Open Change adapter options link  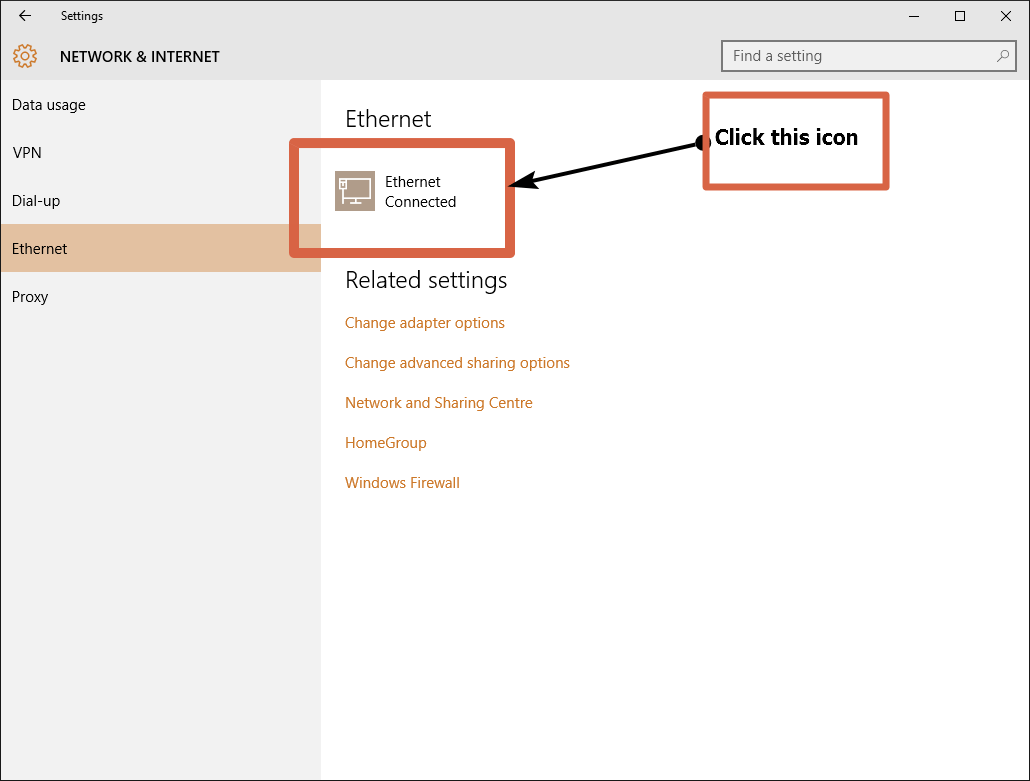tap(425, 323)
